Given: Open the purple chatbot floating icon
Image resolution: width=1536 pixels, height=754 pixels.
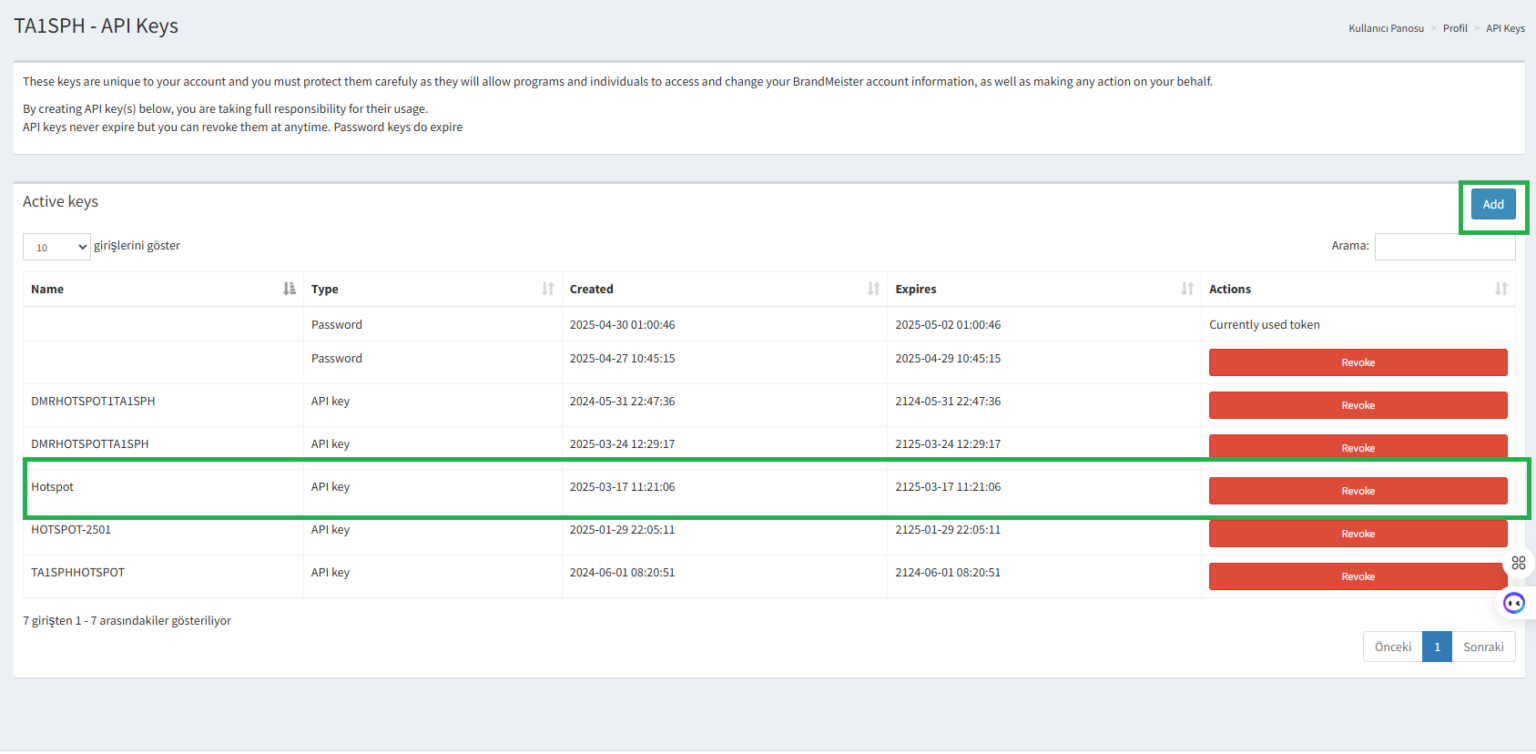Looking at the screenshot, I should coord(1514,603).
